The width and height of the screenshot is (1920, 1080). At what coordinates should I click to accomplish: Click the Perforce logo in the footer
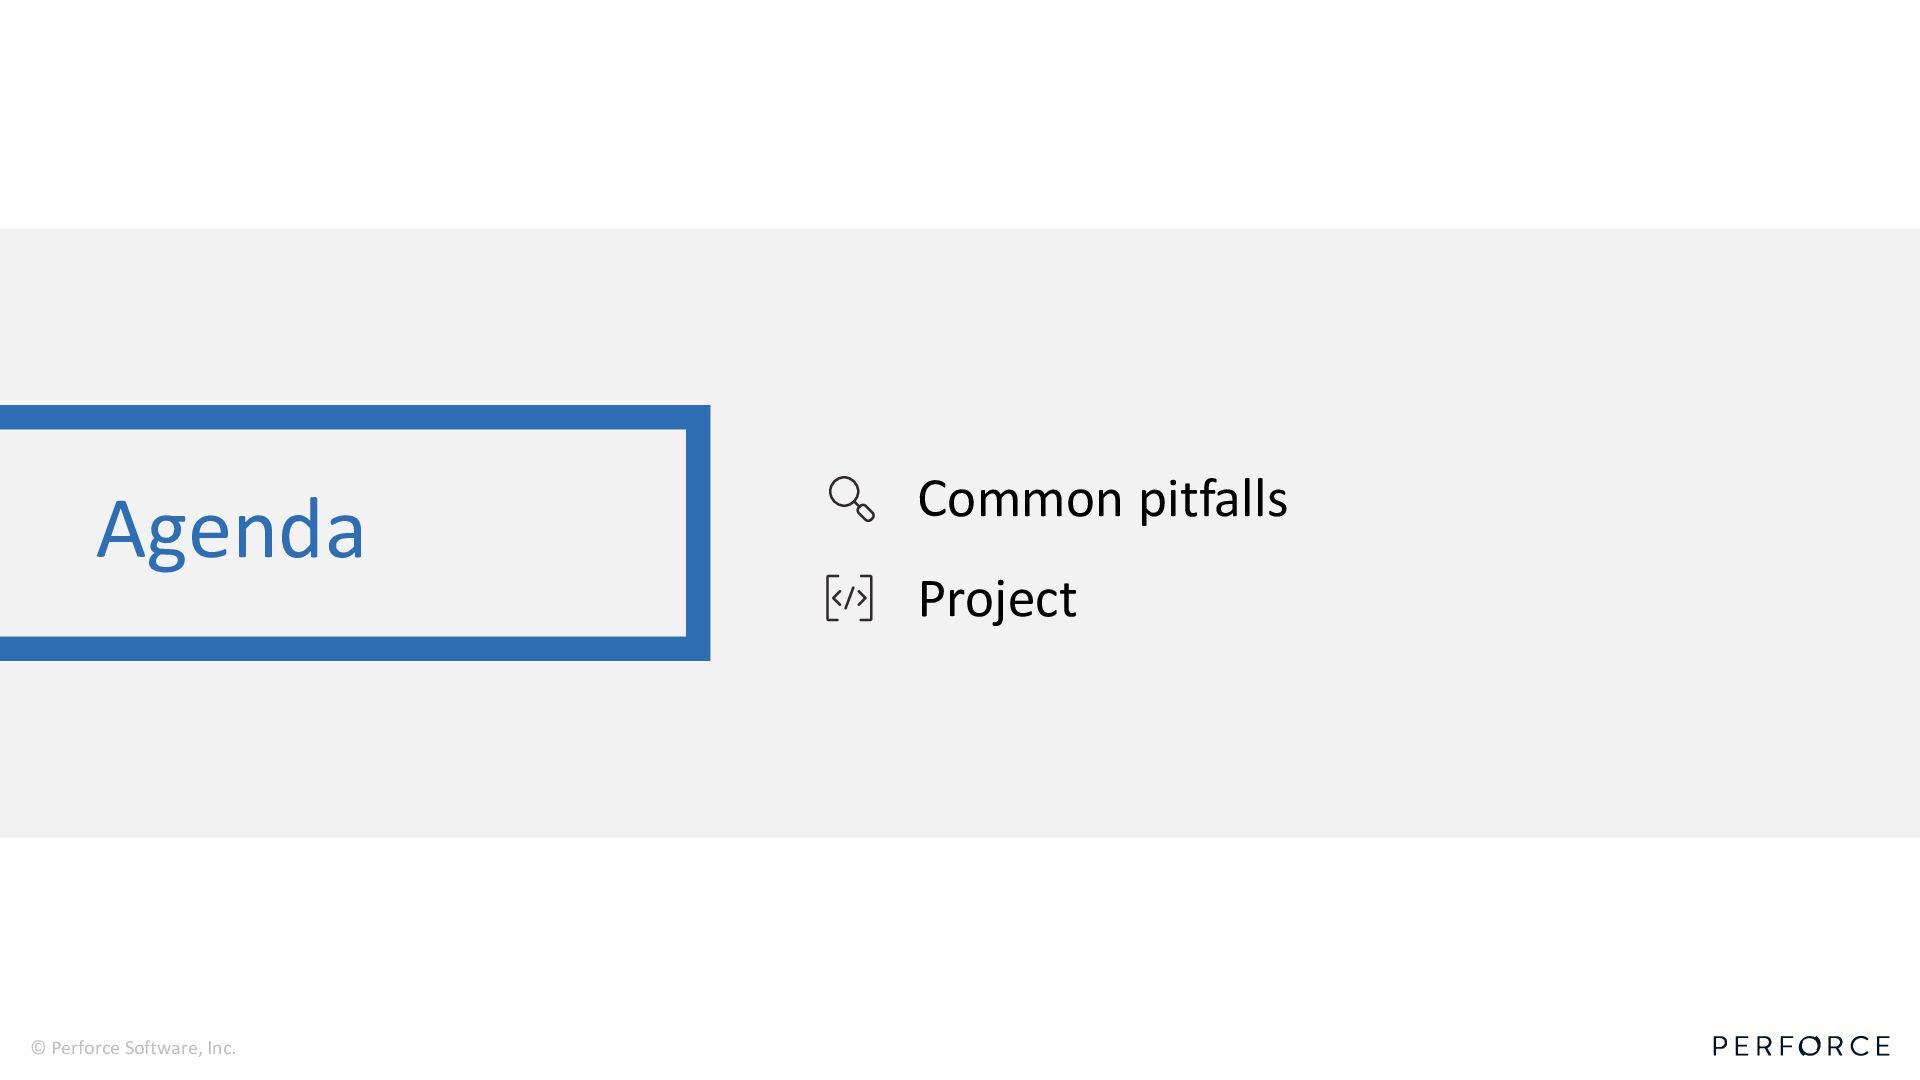point(1801,1046)
